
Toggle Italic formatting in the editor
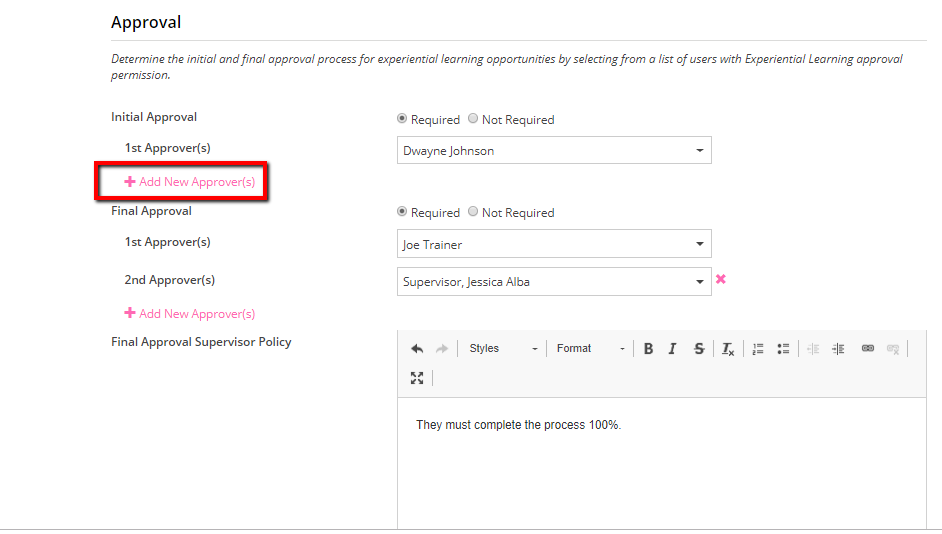(x=672, y=349)
